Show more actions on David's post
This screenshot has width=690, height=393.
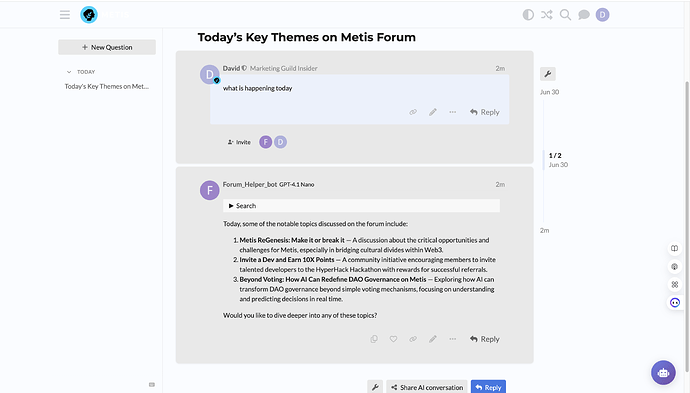tap(452, 112)
